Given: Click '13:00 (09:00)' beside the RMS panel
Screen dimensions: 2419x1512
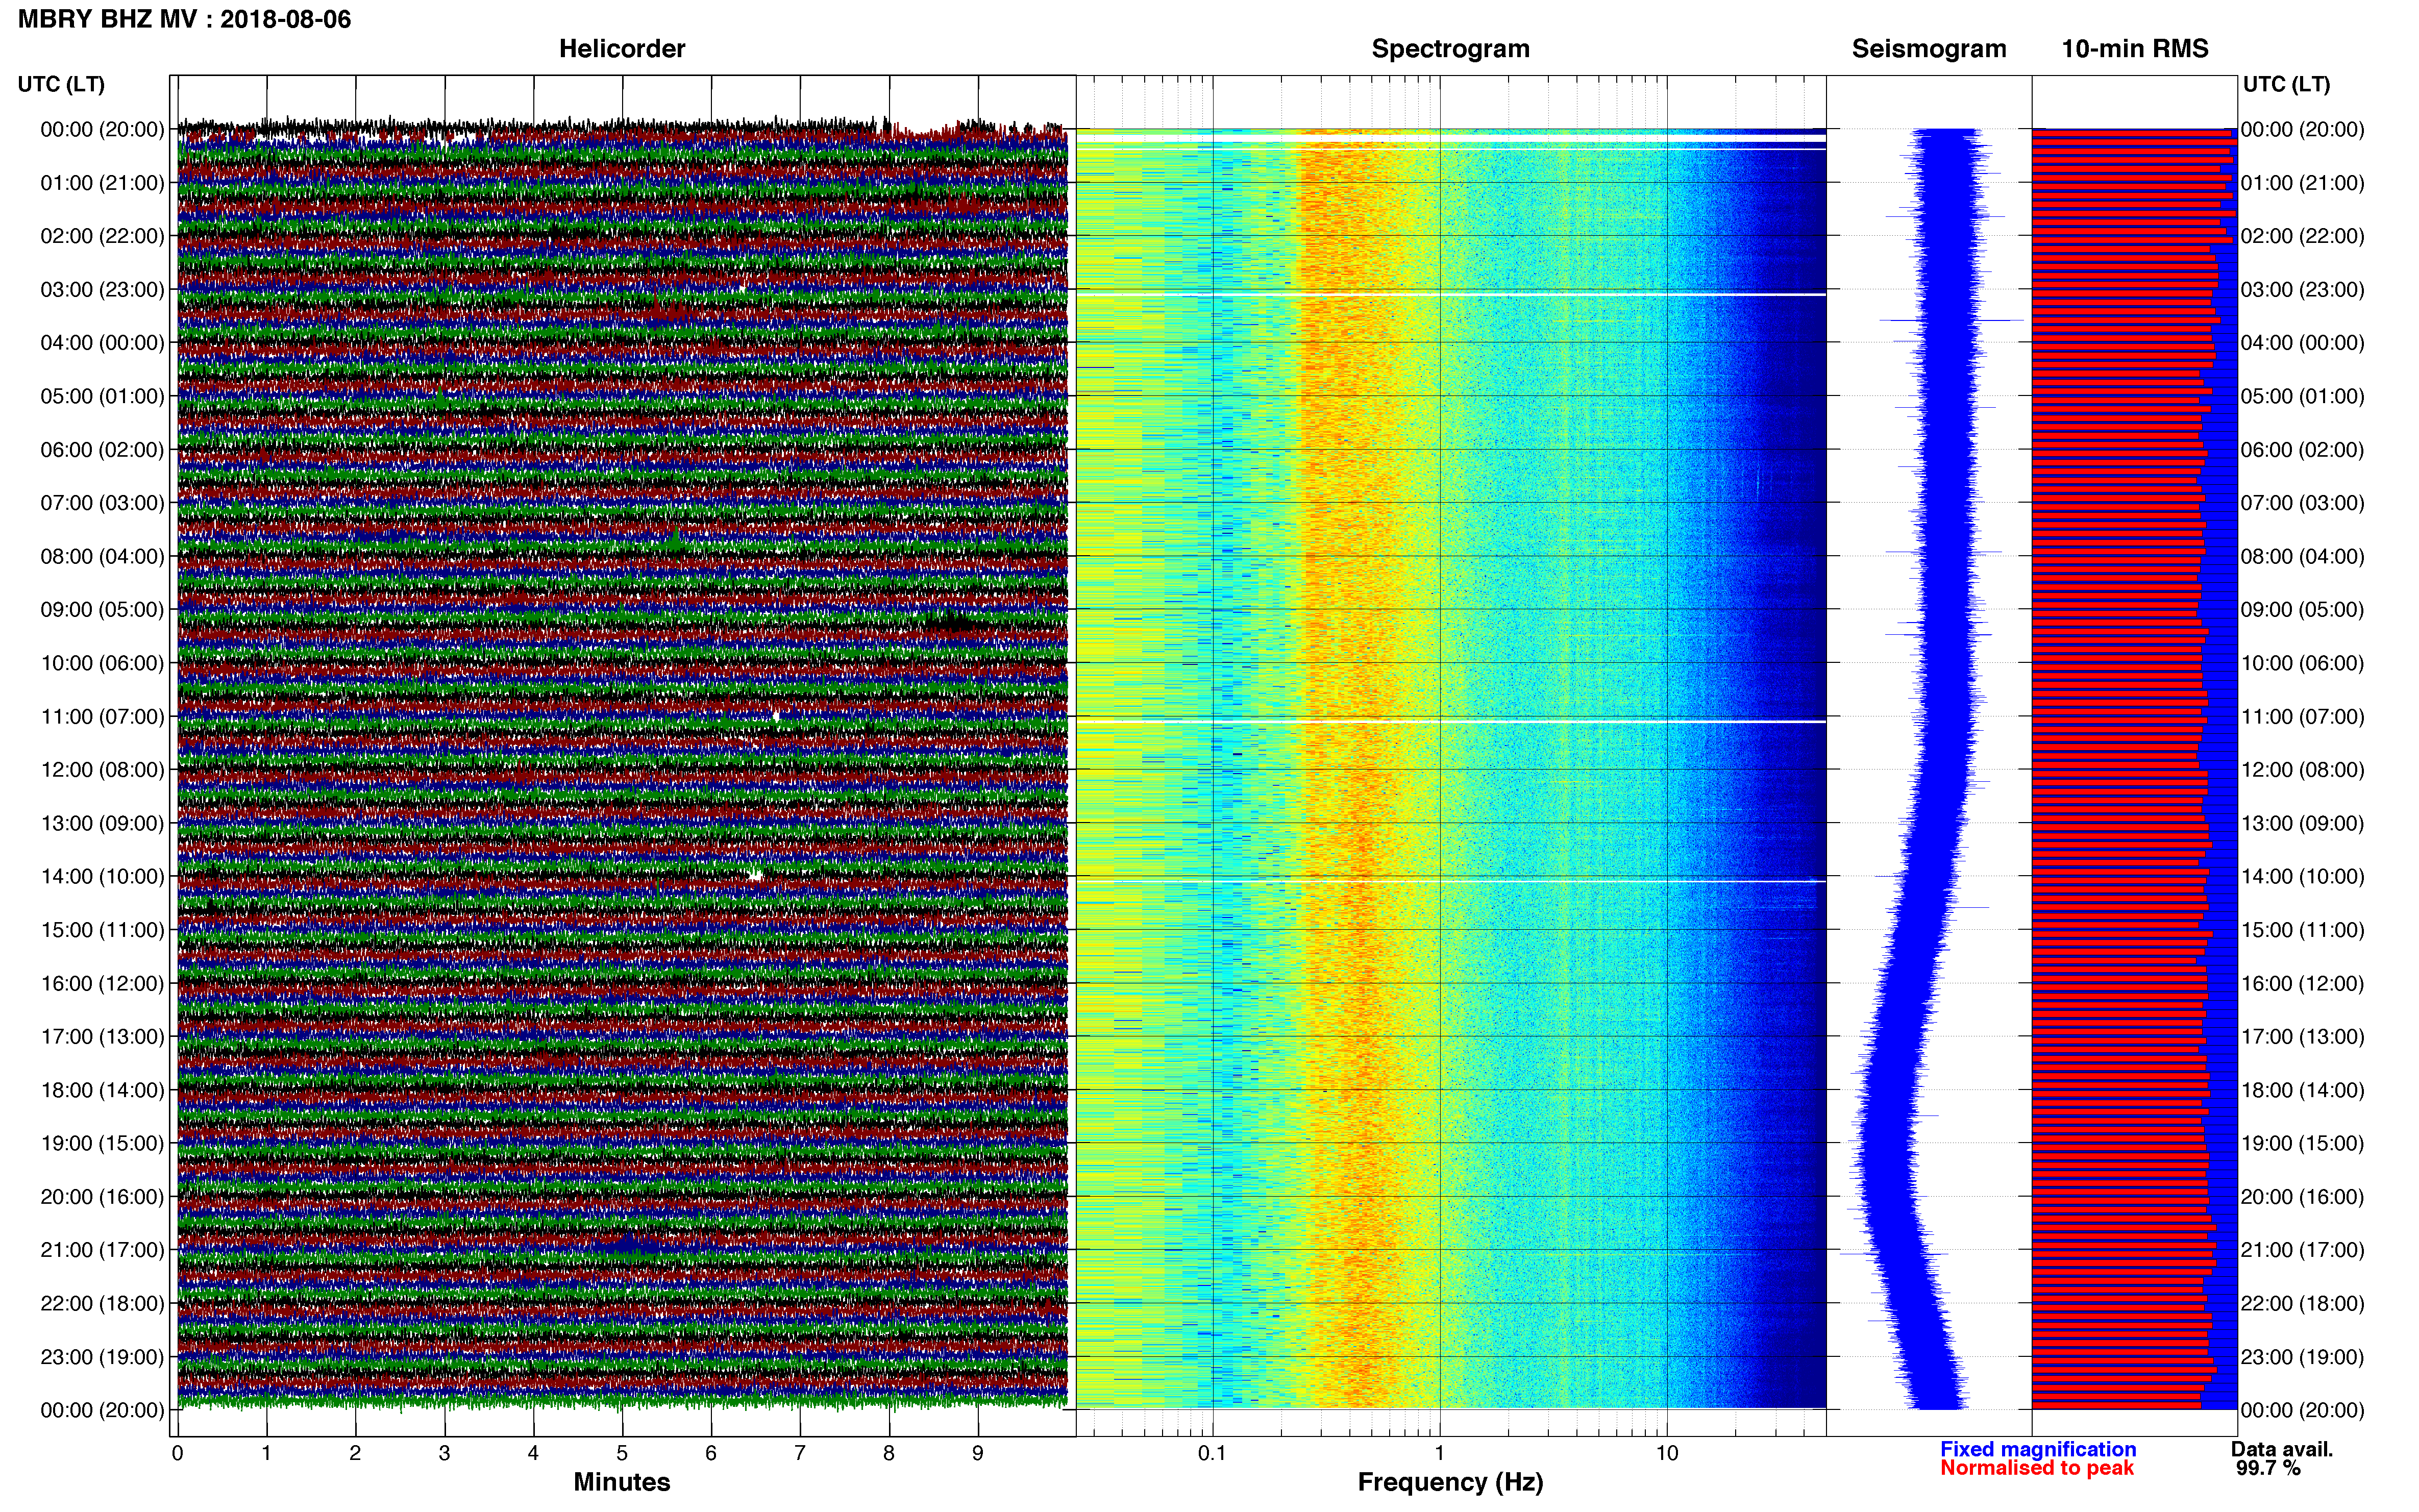Looking at the screenshot, I should point(2302,823).
